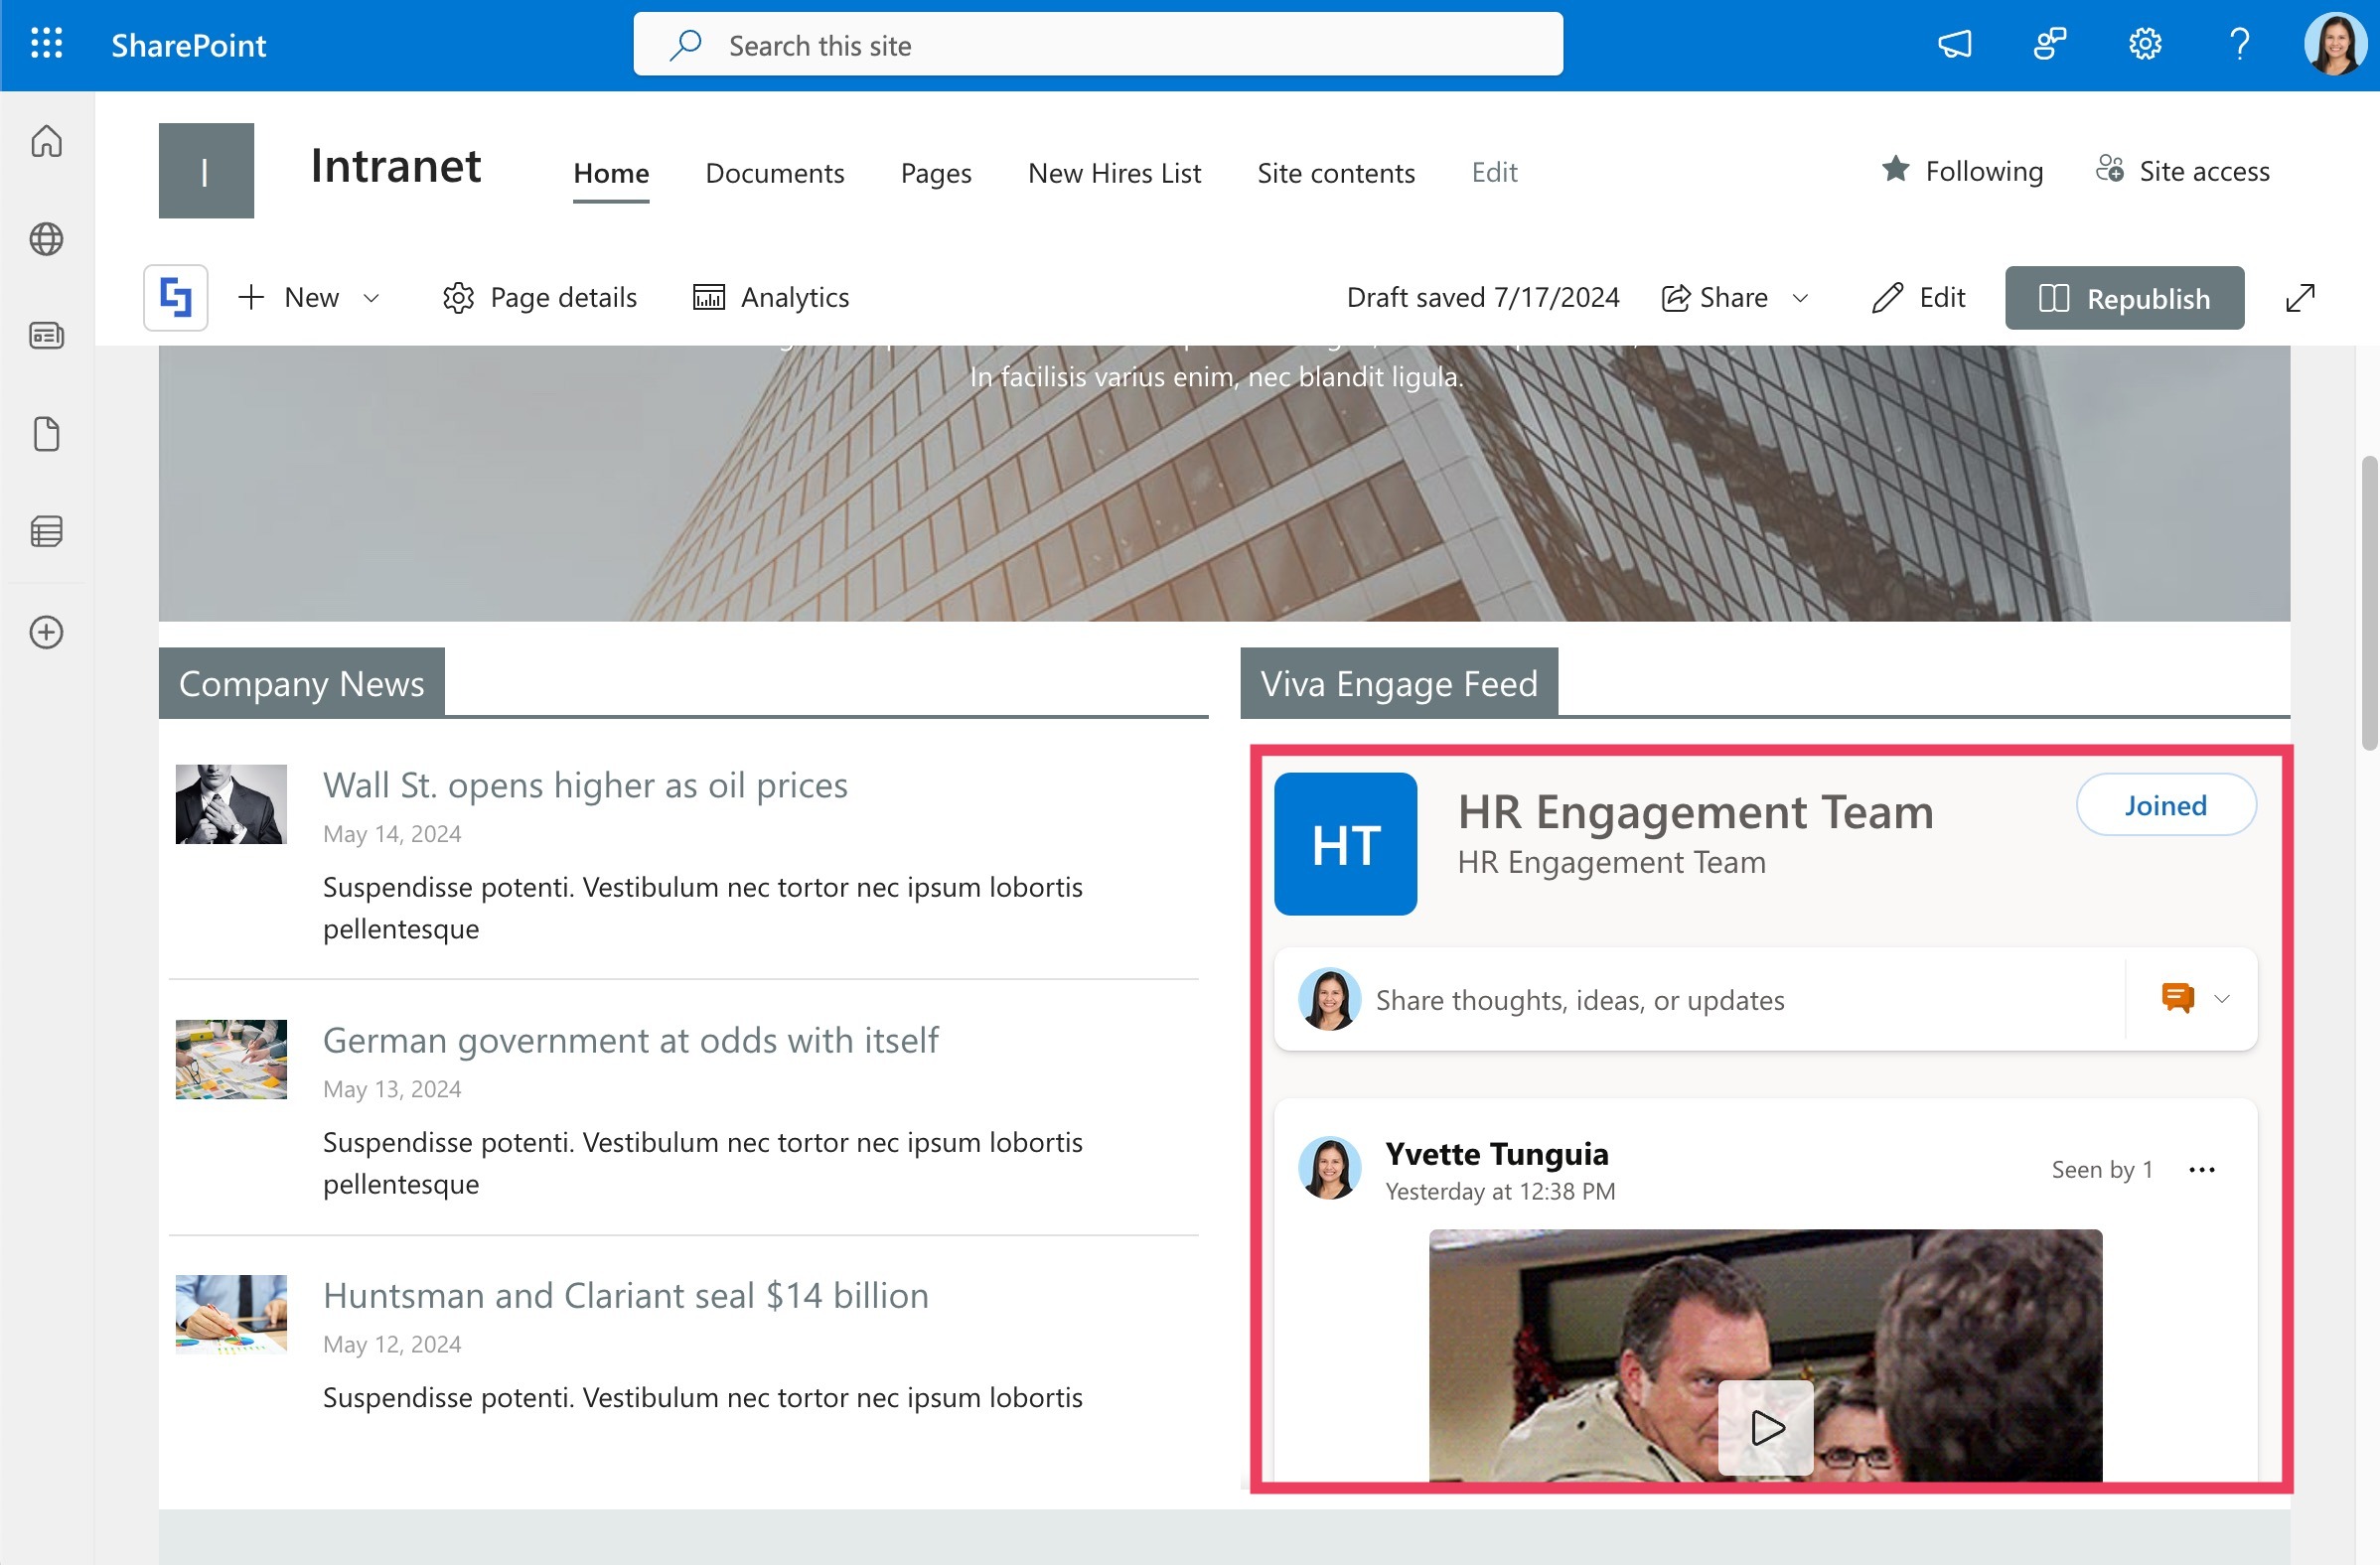This screenshot has height=1565, width=2380.
Task: Click the Create plus icon in sidebar
Action: (x=46, y=632)
